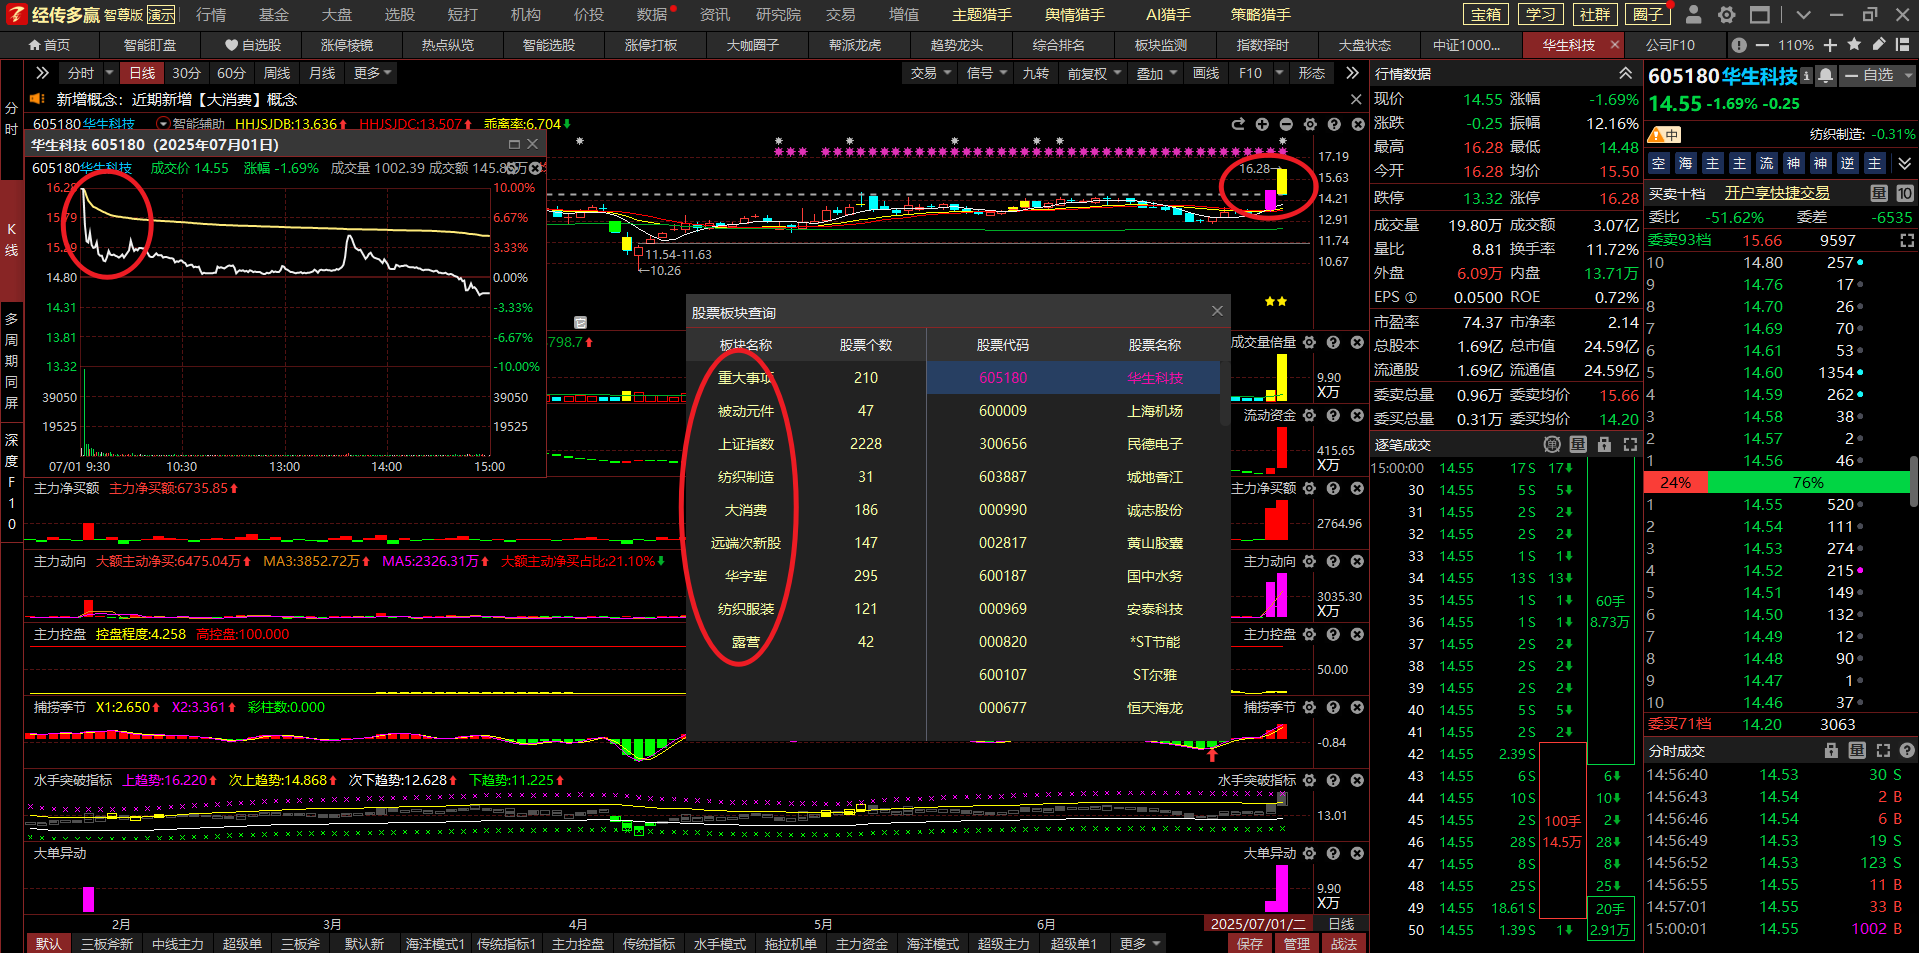This screenshot has height=953, width=1919.
Task: Click the plus circle icon on main chart
Action: (1262, 124)
